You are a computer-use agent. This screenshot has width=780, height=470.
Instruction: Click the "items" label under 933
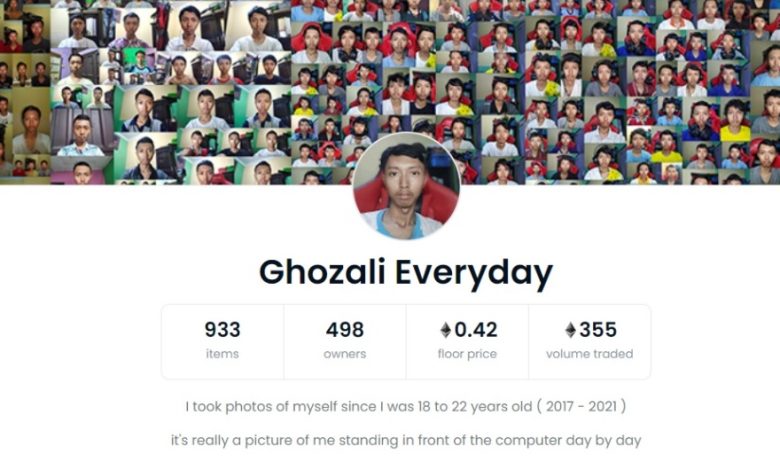[222, 354]
